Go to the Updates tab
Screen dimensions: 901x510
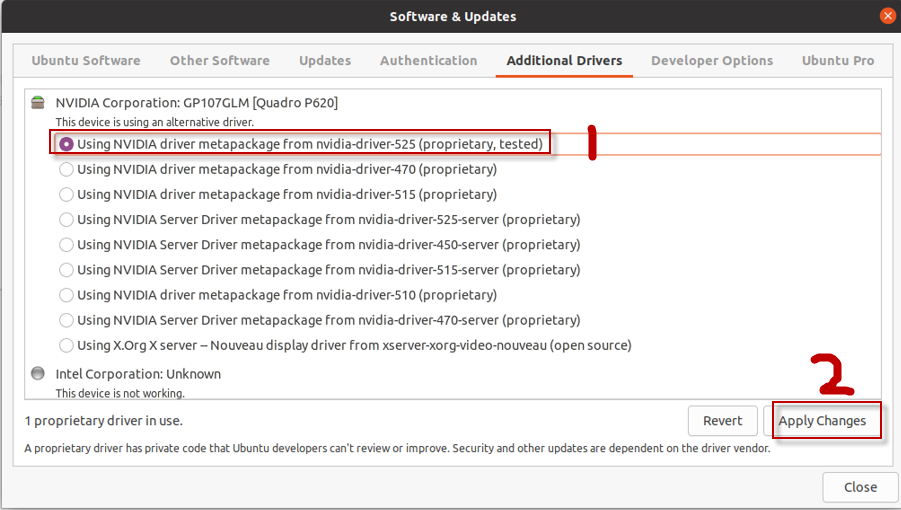pyautogui.click(x=325, y=60)
